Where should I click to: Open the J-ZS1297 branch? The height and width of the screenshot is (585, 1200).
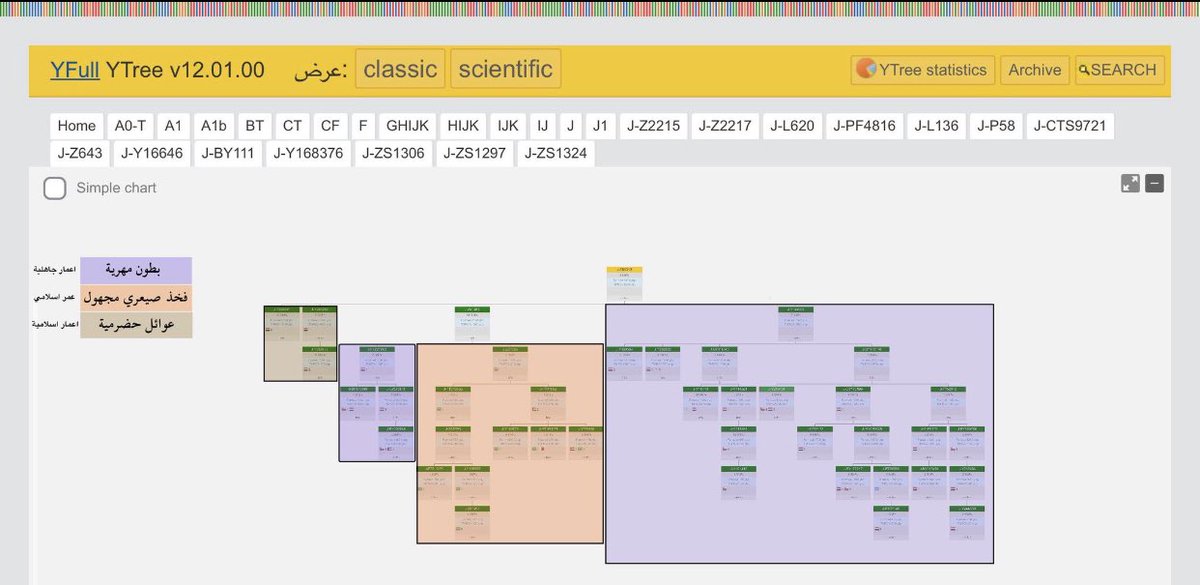tap(475, 153)
